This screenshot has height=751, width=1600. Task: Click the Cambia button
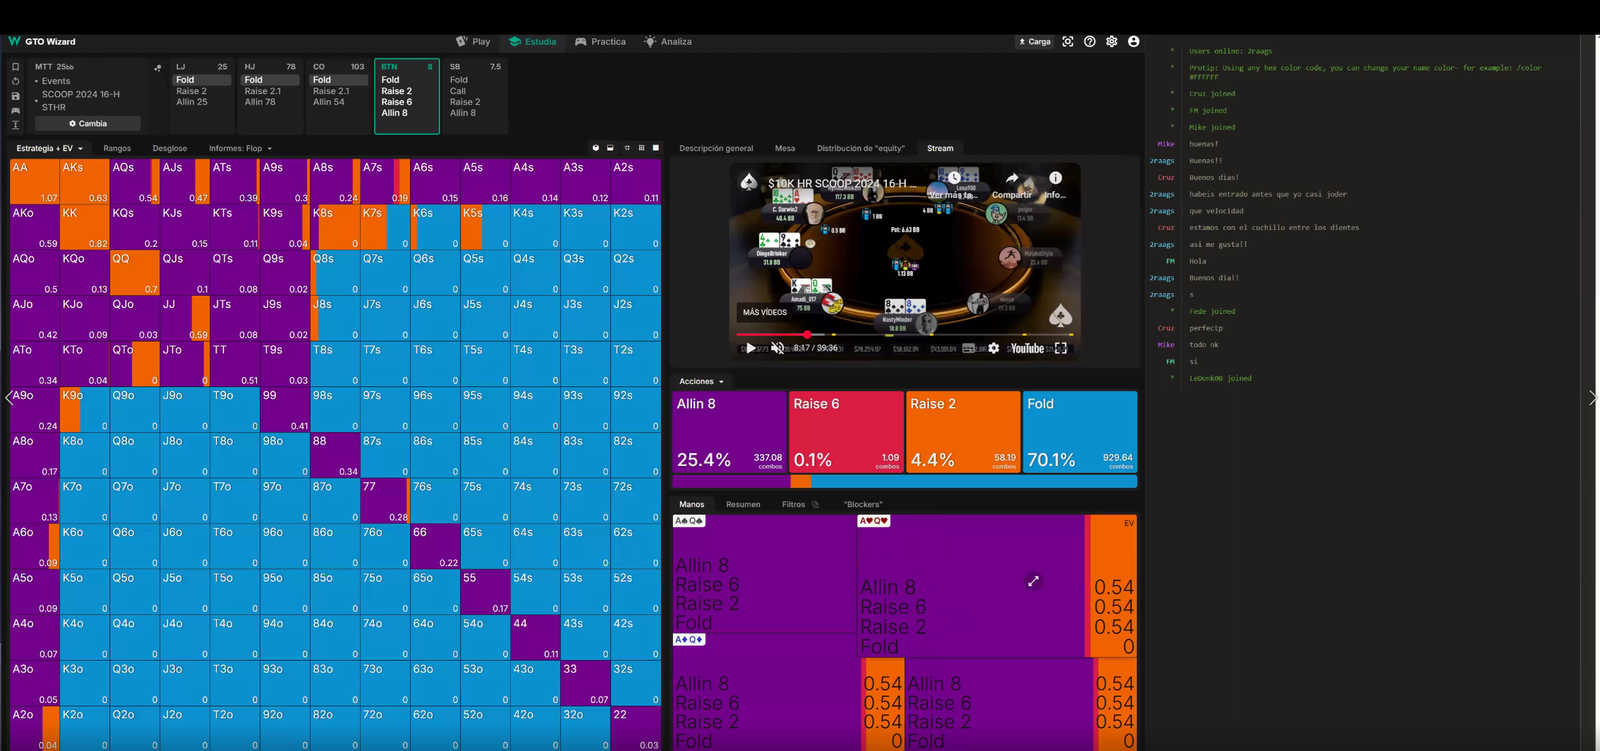(88, 124)
